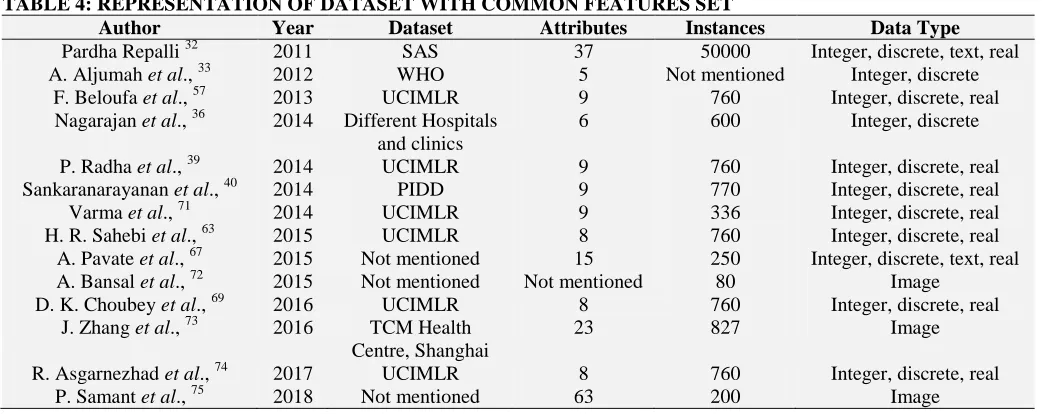Open reference 33 next to A. Aljumah
This screenshot has height=414, width=1052.
205,68
